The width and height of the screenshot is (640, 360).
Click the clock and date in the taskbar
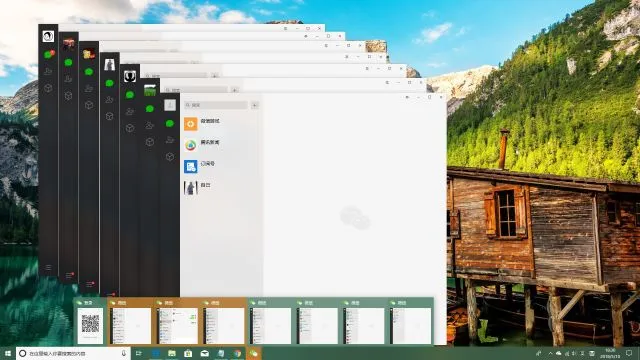tap(610, 353)
